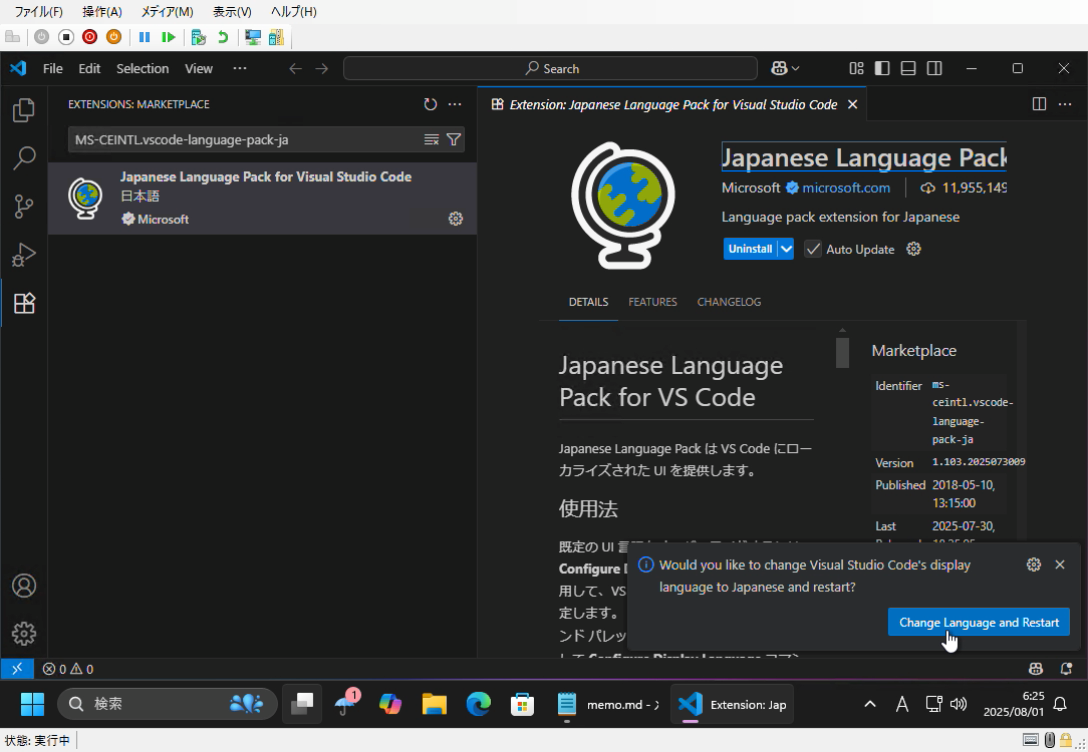
Task: Click the VM shut down red icon
Action: [x=90, y=37]
